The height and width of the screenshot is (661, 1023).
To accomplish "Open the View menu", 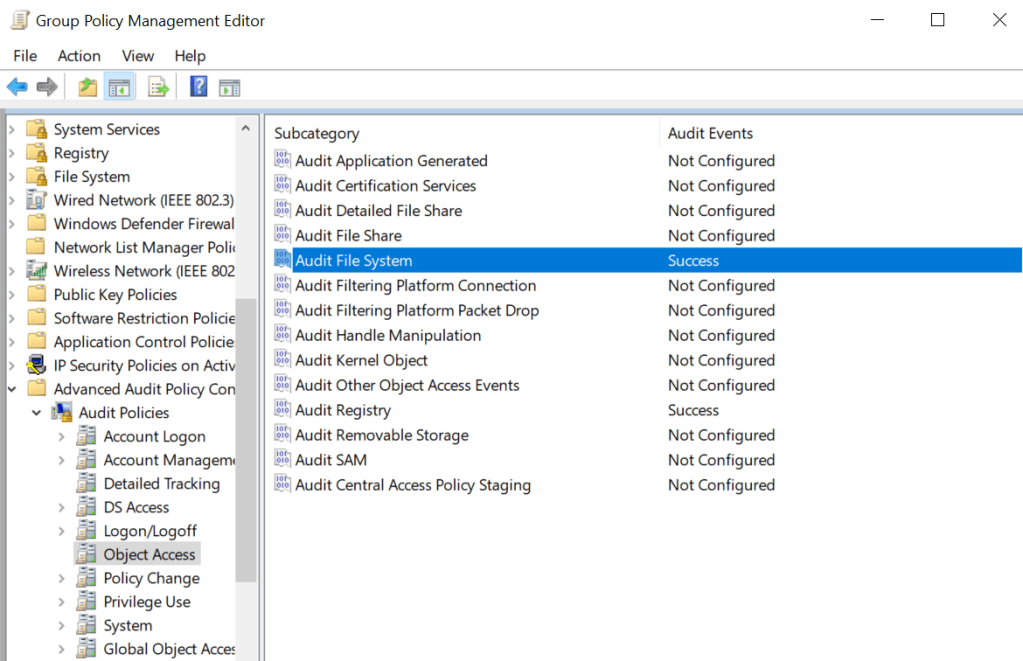I will 138,56.
